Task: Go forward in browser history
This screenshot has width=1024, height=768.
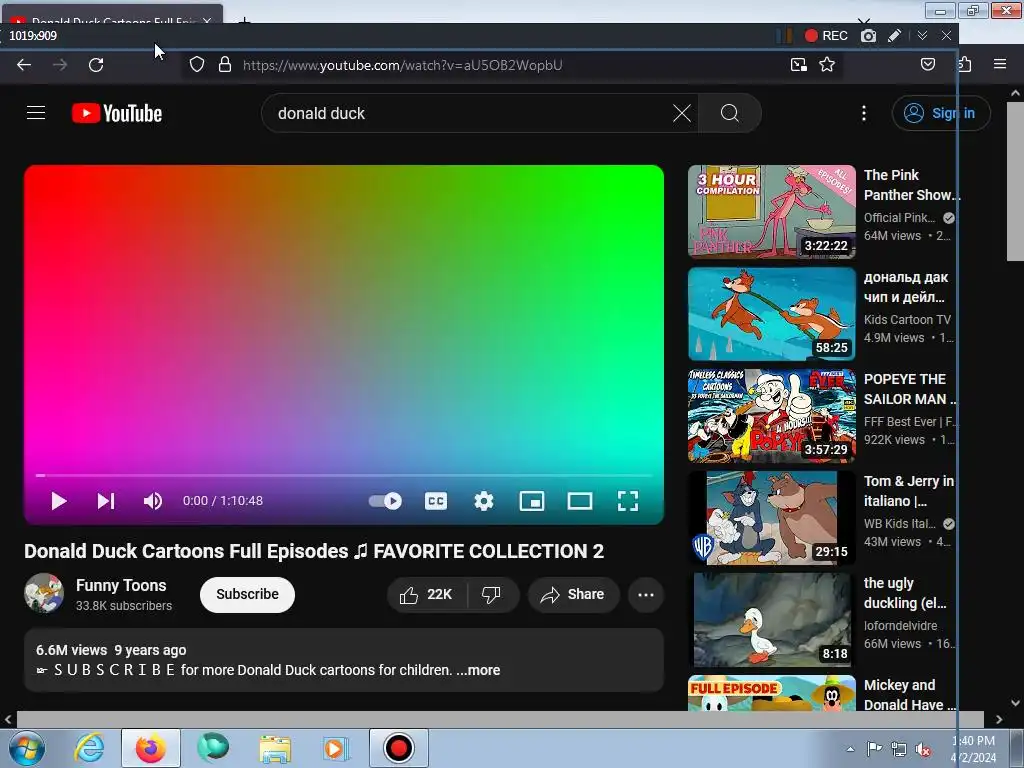Action: 59,65
